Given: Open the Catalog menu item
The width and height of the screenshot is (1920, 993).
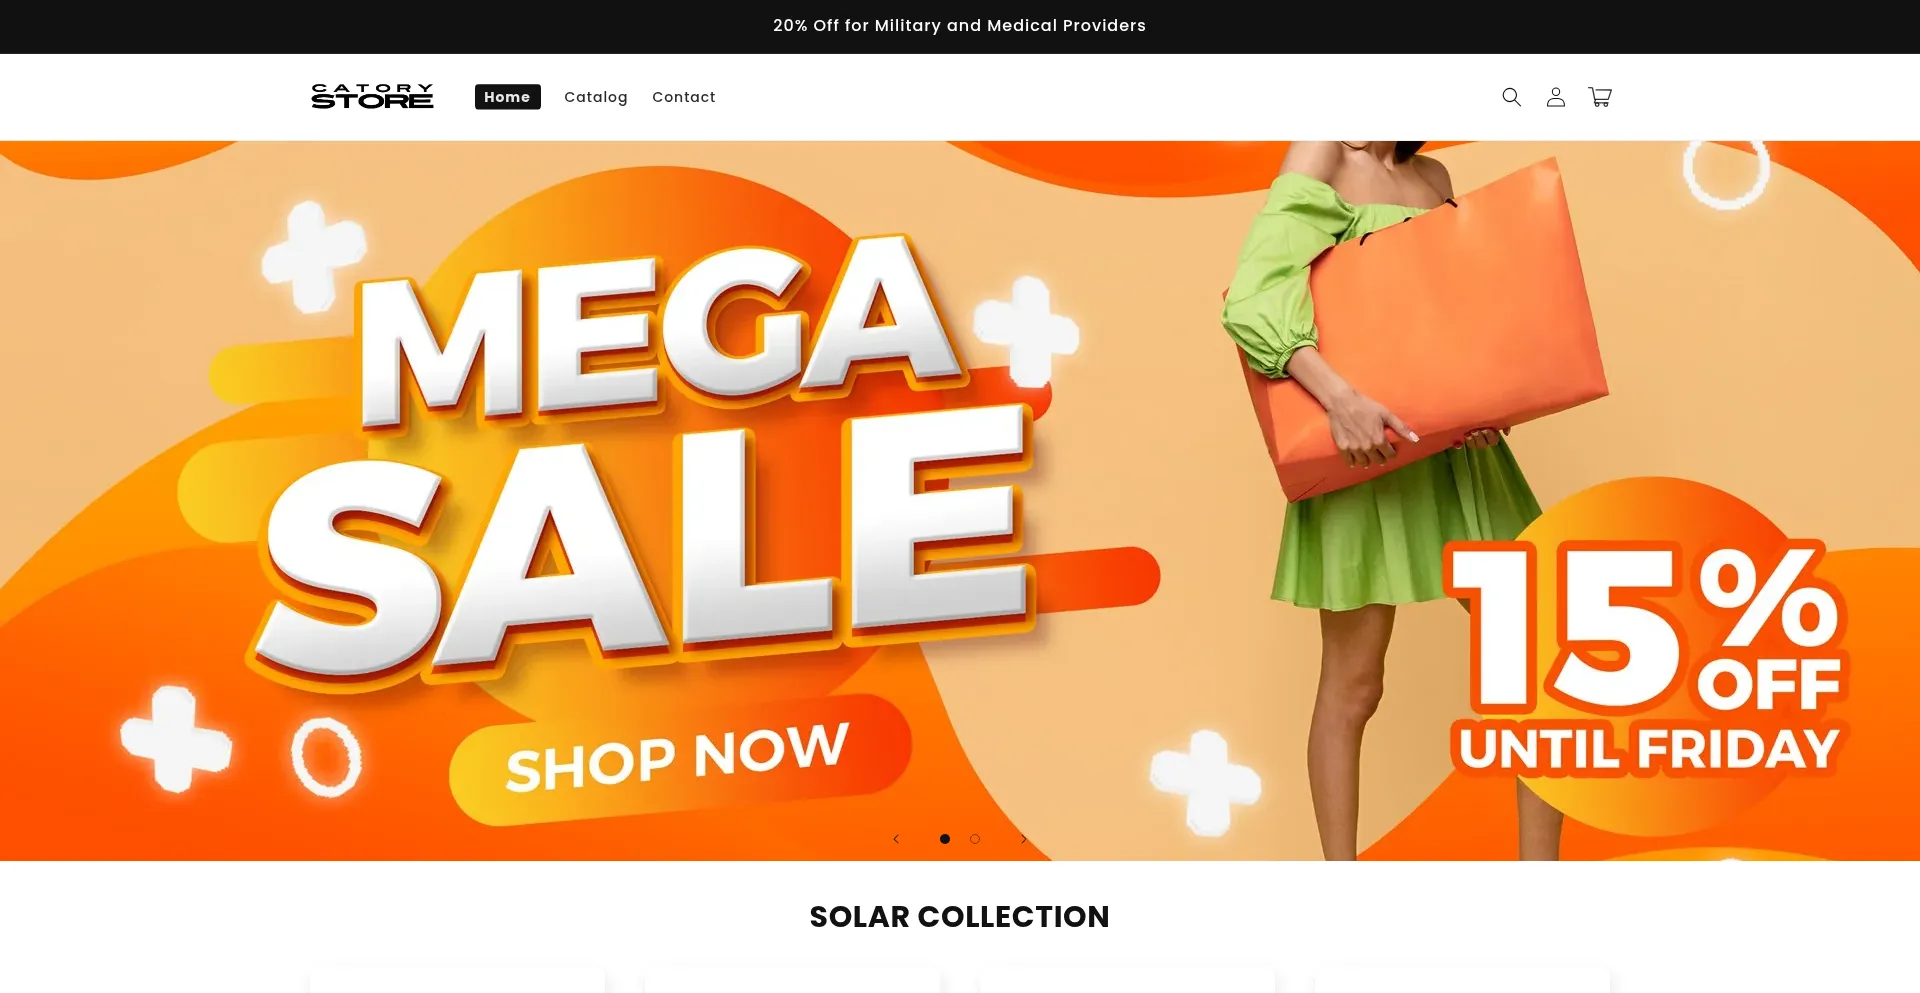Looking at the screenshot, I should [x=596, y=97].
